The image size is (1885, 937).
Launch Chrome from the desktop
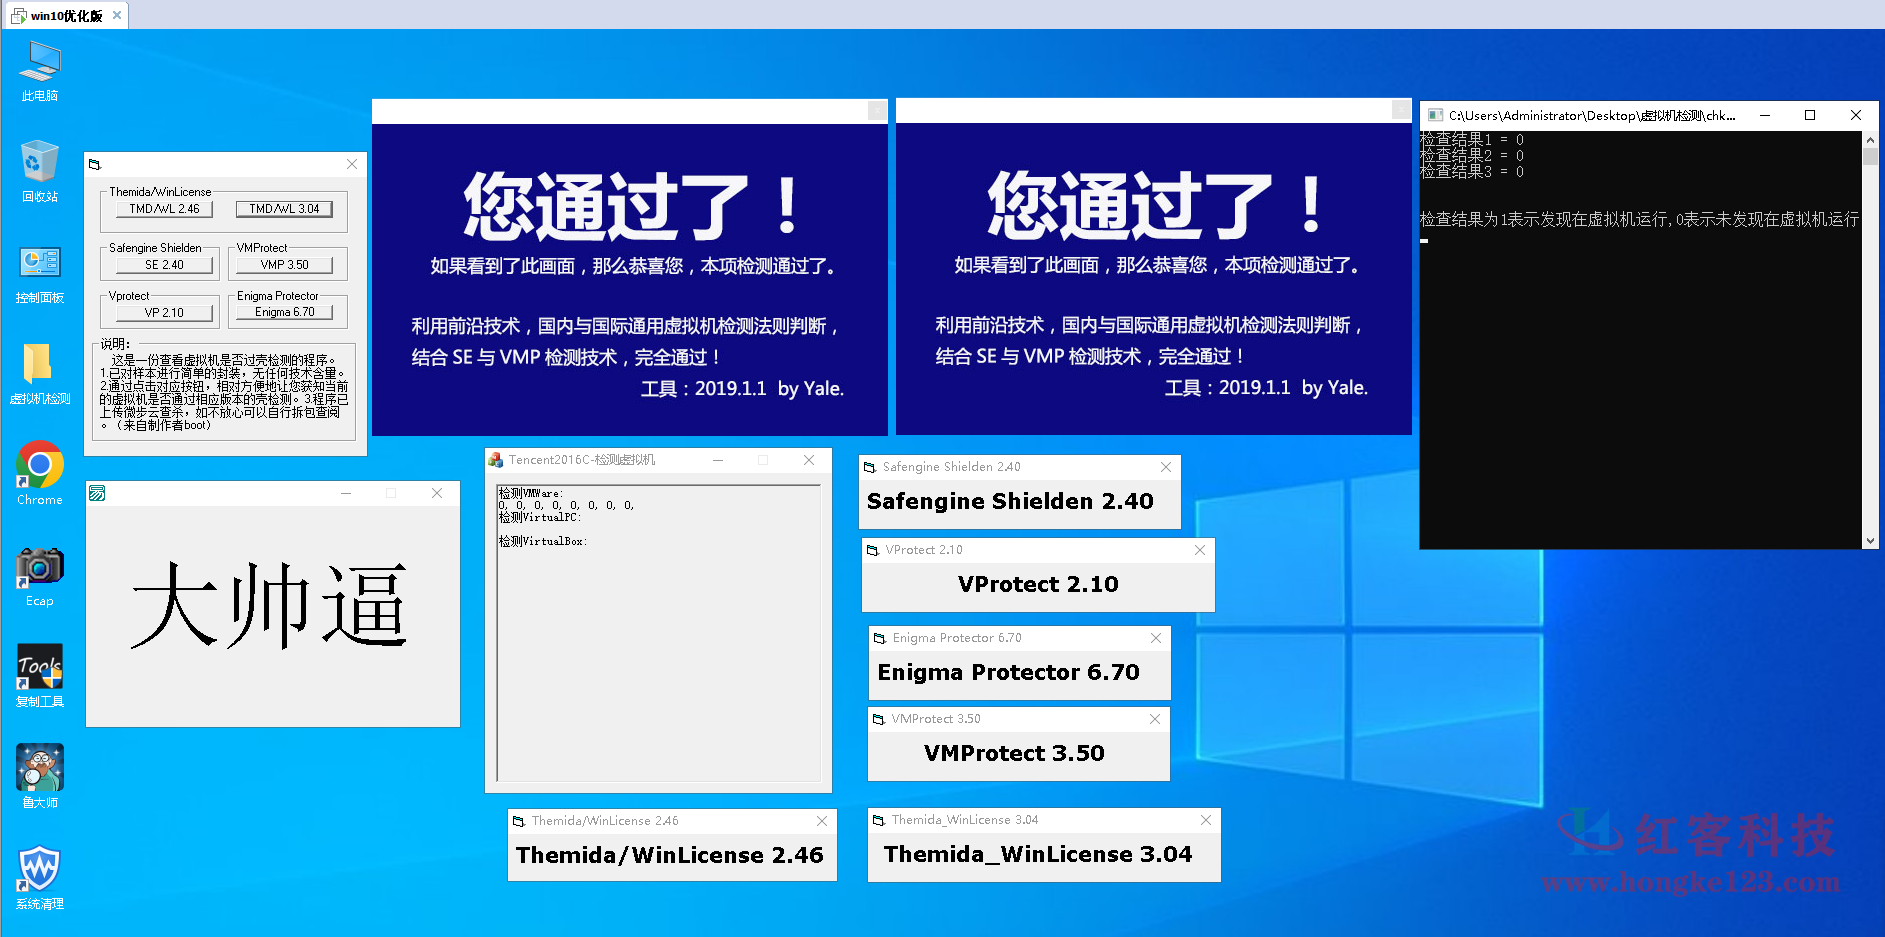pos(40,473)
